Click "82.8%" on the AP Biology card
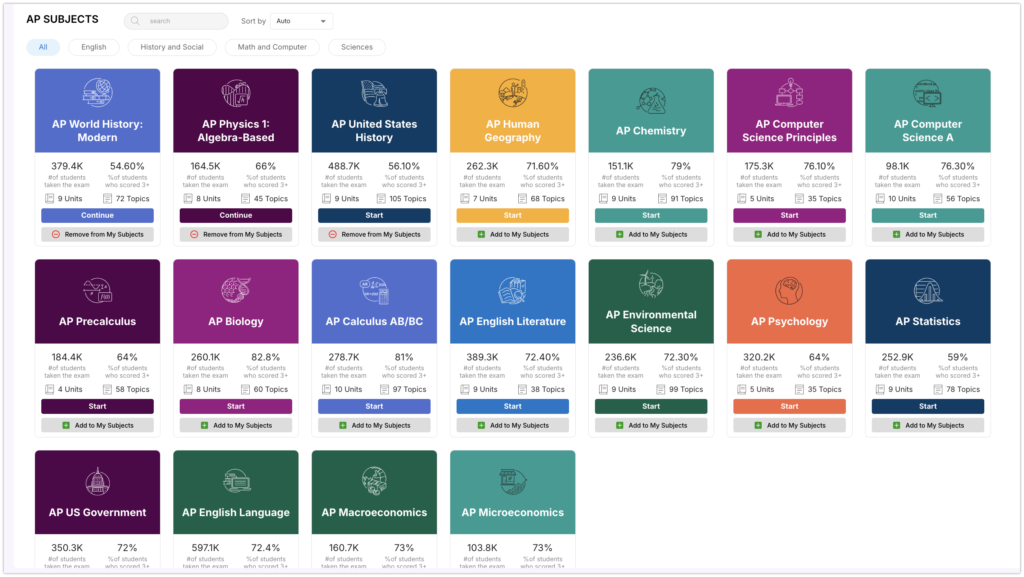1024x577 pixels. pos(265,358)
